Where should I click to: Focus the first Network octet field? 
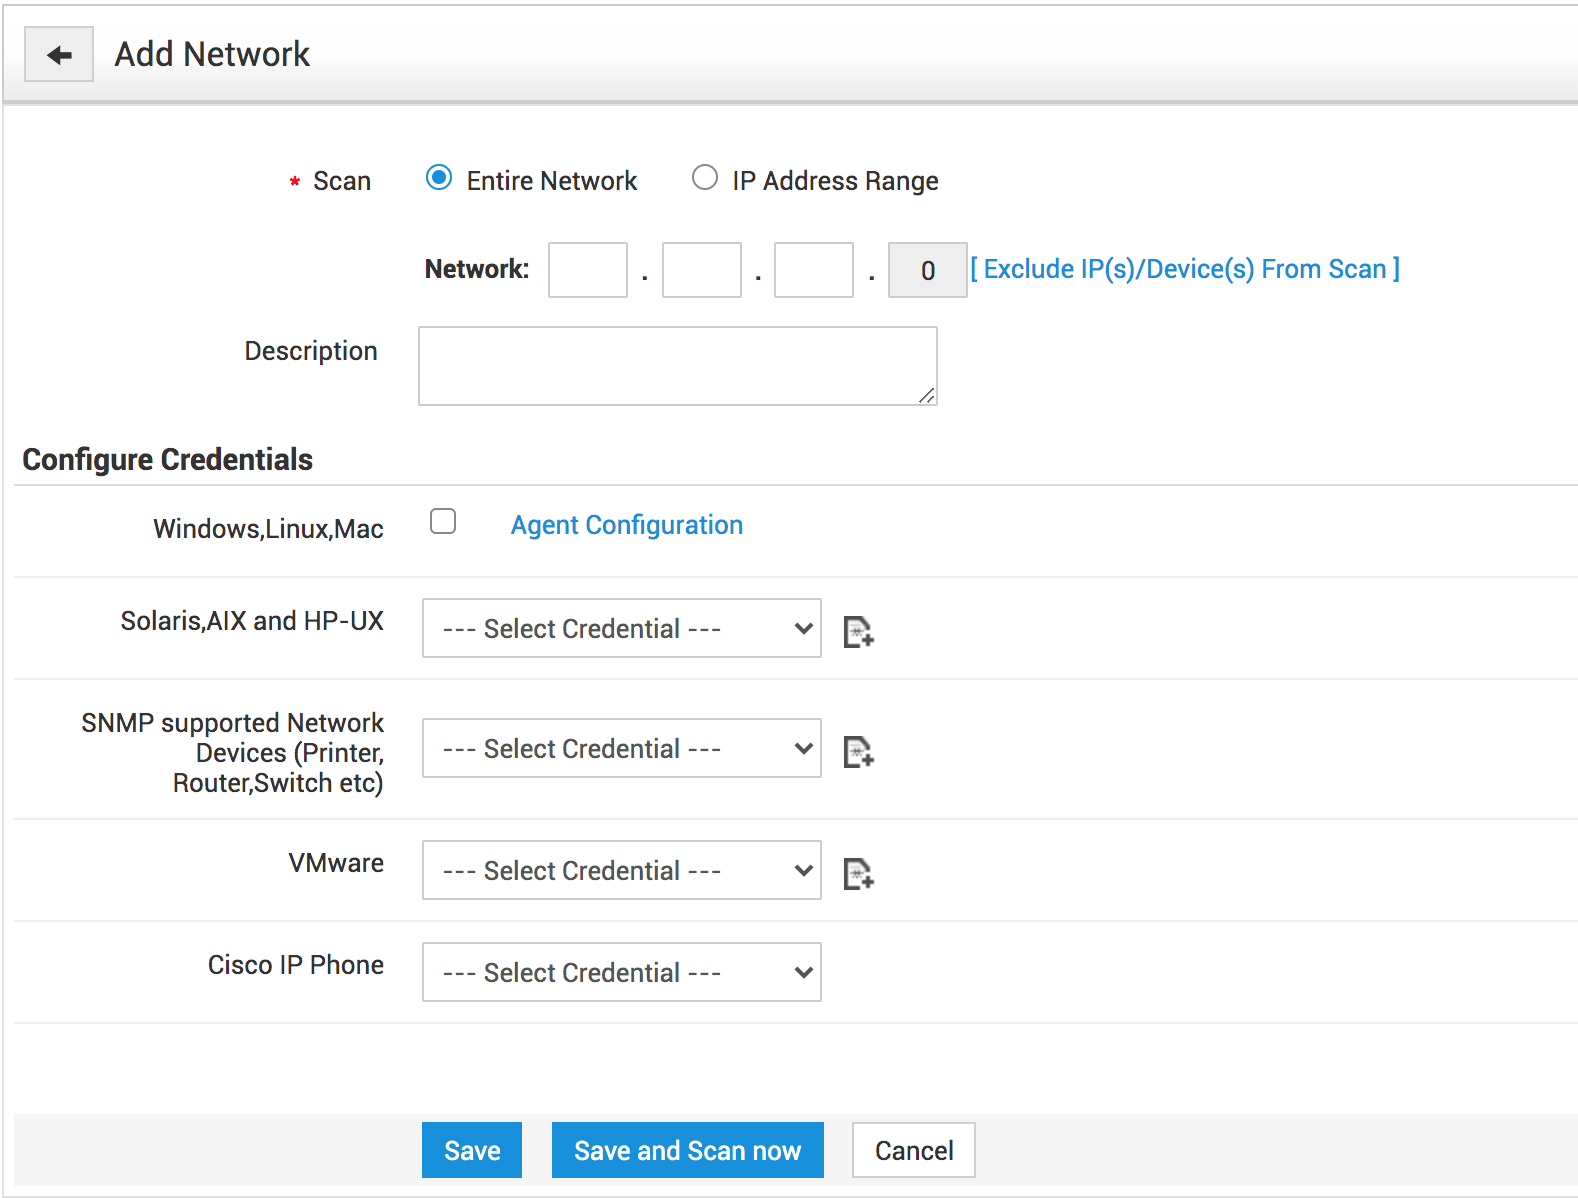588,270
